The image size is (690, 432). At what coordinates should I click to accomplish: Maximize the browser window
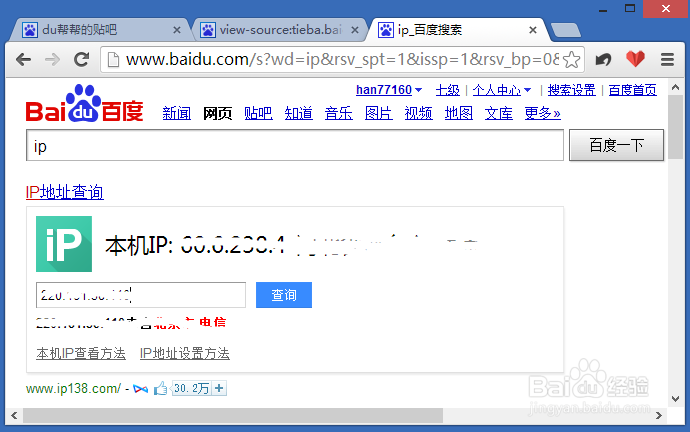click(630, 8)
